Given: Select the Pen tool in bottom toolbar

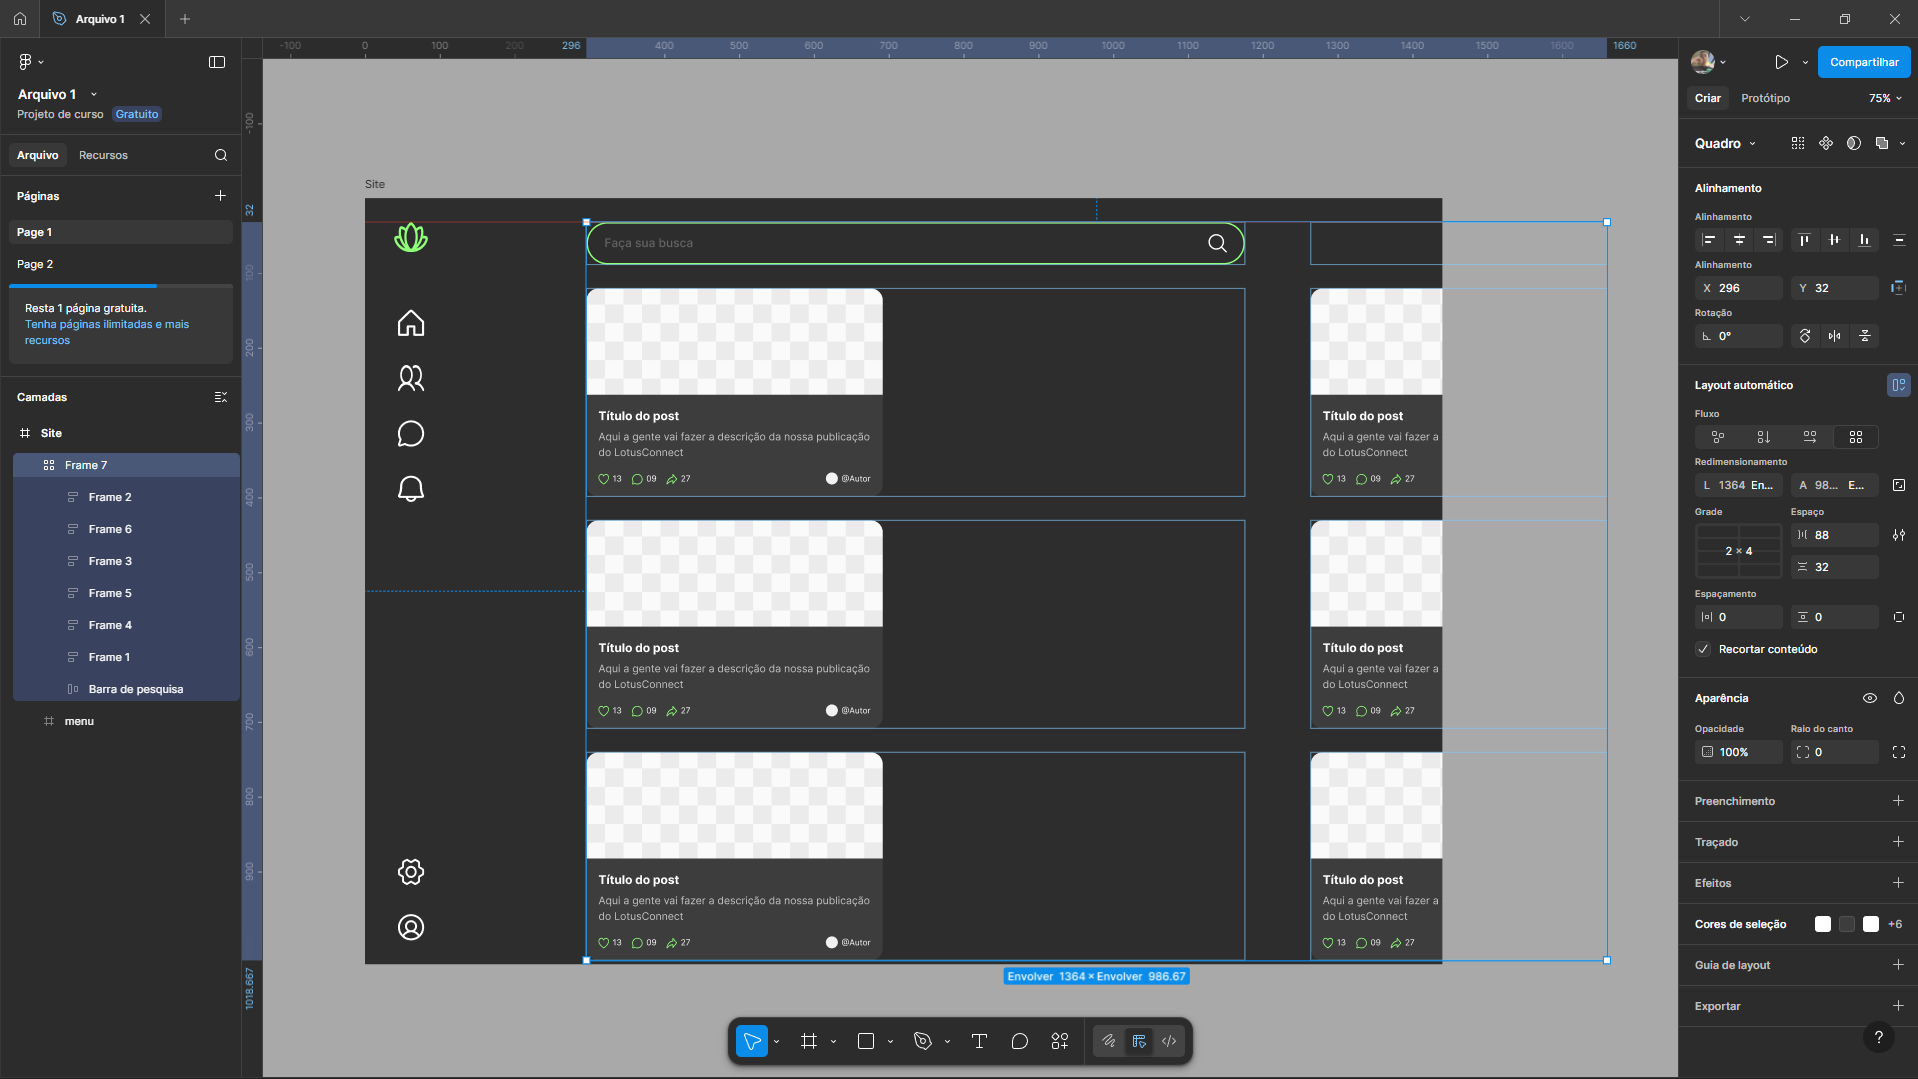Looking at the screenshot, I should [x=923, y=1041].
